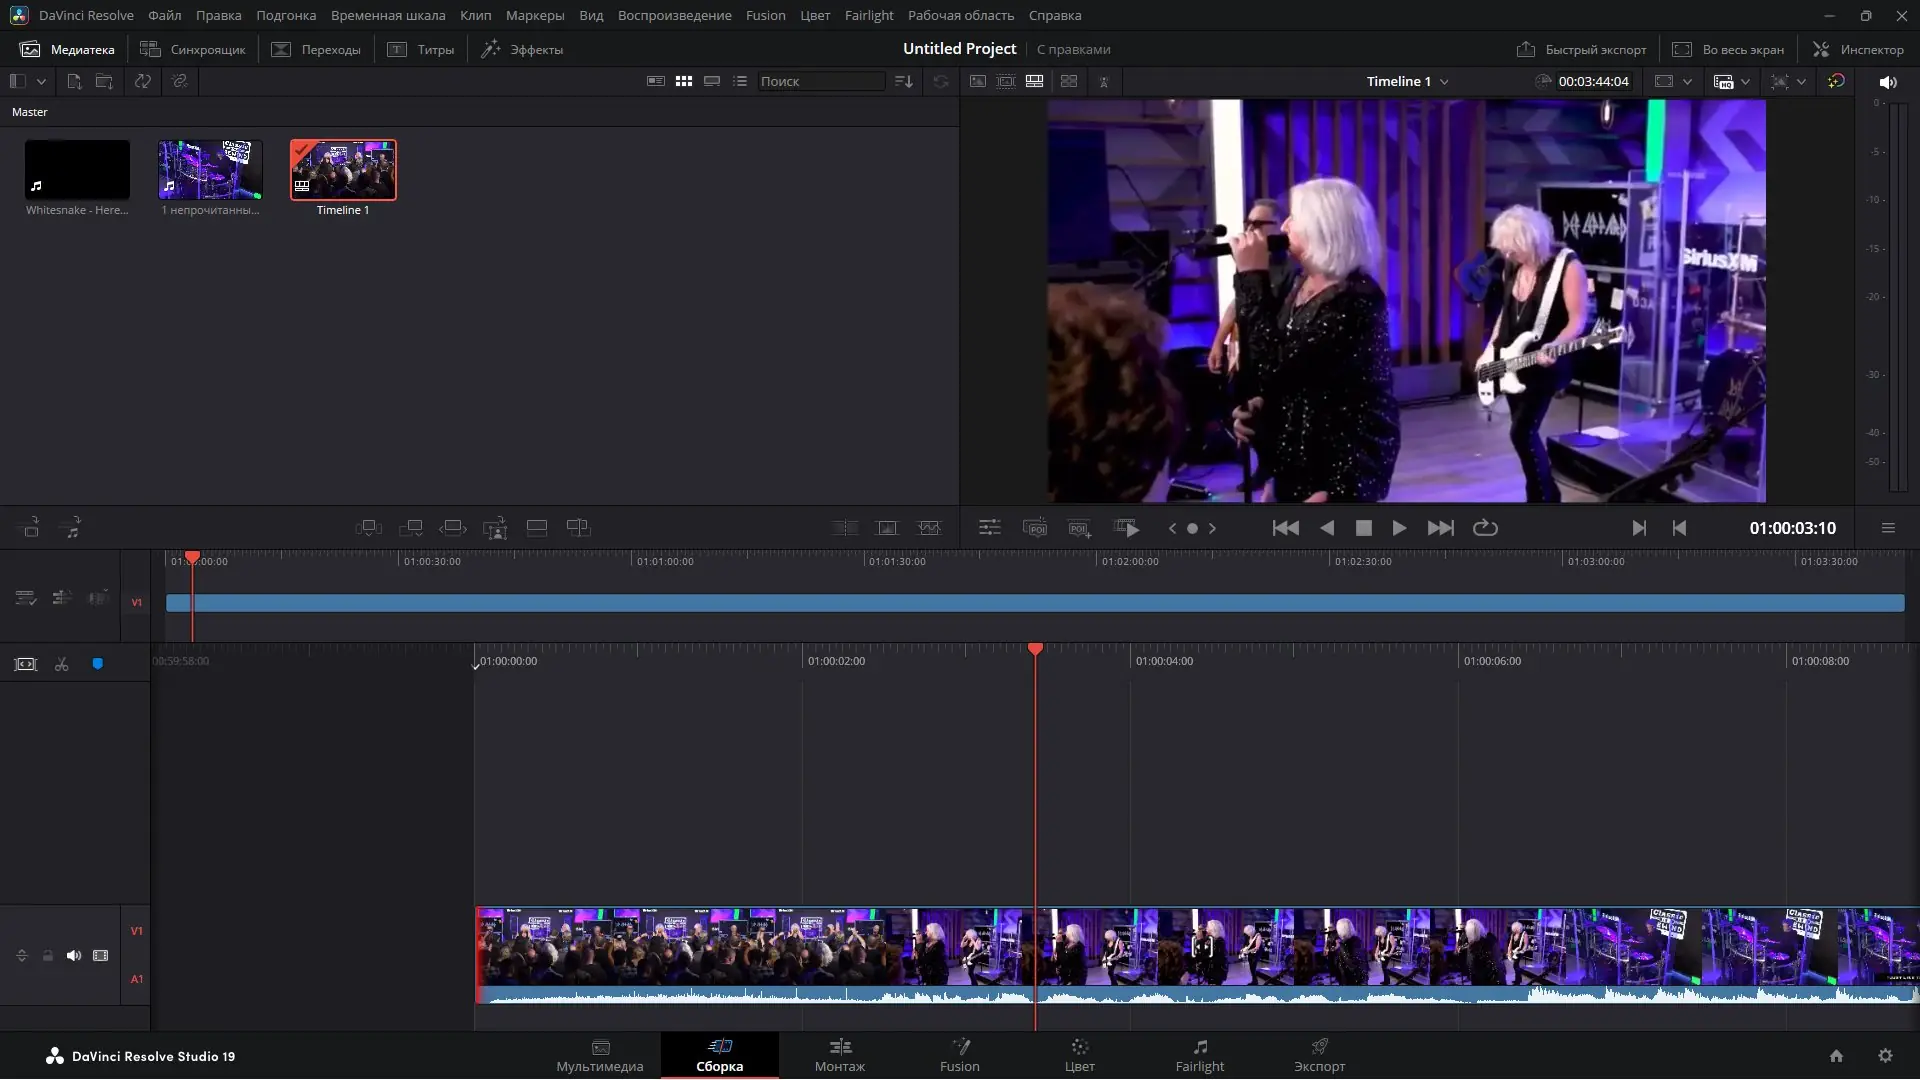Screen dimensions: 1920x1080
Task: Click the Быстрый экспорт button
Action: pos(1581,49)
